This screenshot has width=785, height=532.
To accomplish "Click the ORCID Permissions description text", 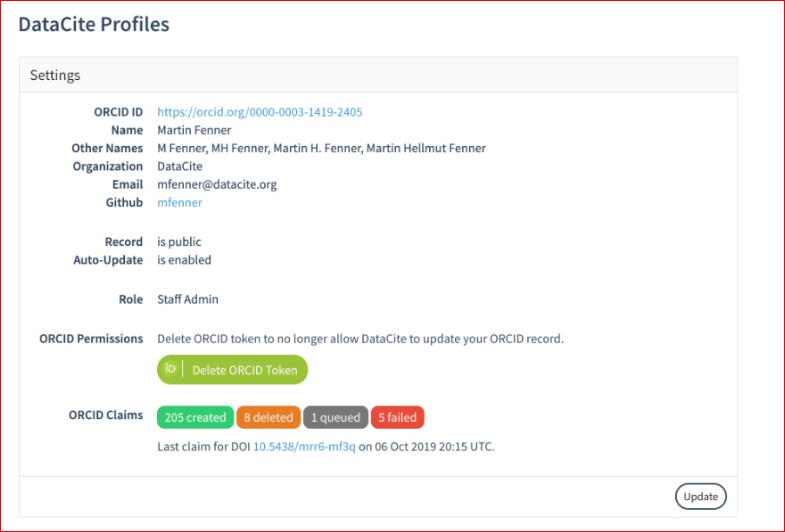I will pyautogui.click(x=360, y=339).
